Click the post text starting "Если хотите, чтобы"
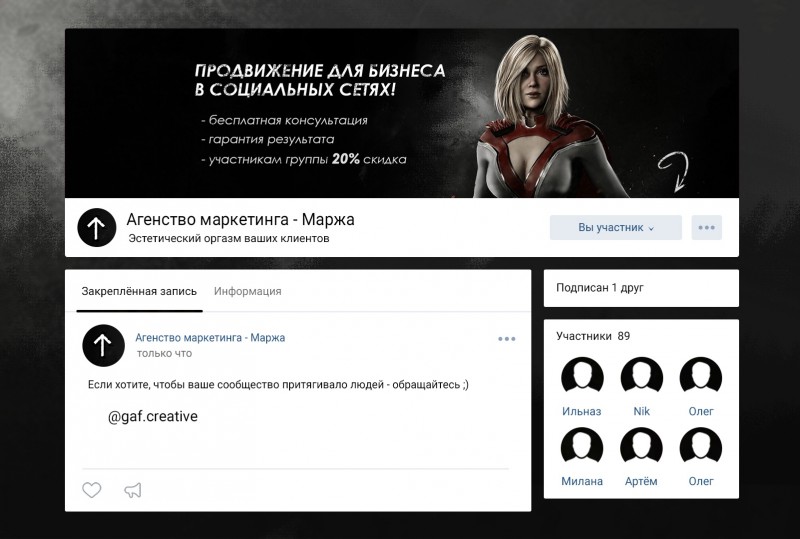The image size is (800, 539). point(278,385)
